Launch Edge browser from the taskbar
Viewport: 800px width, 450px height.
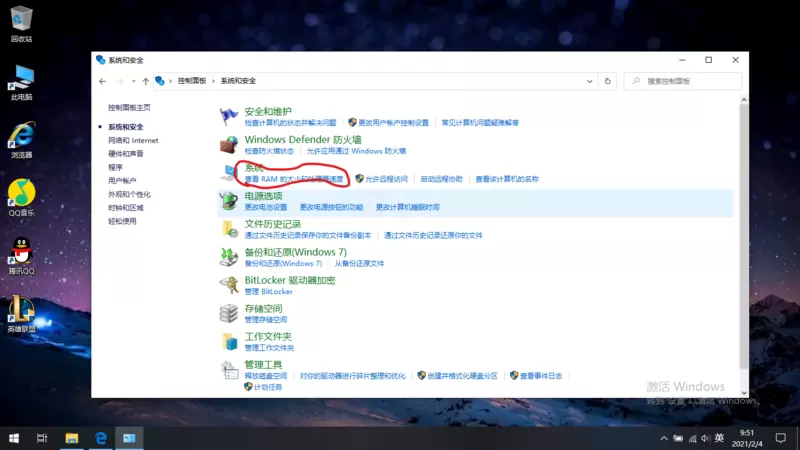click(101, 438)
